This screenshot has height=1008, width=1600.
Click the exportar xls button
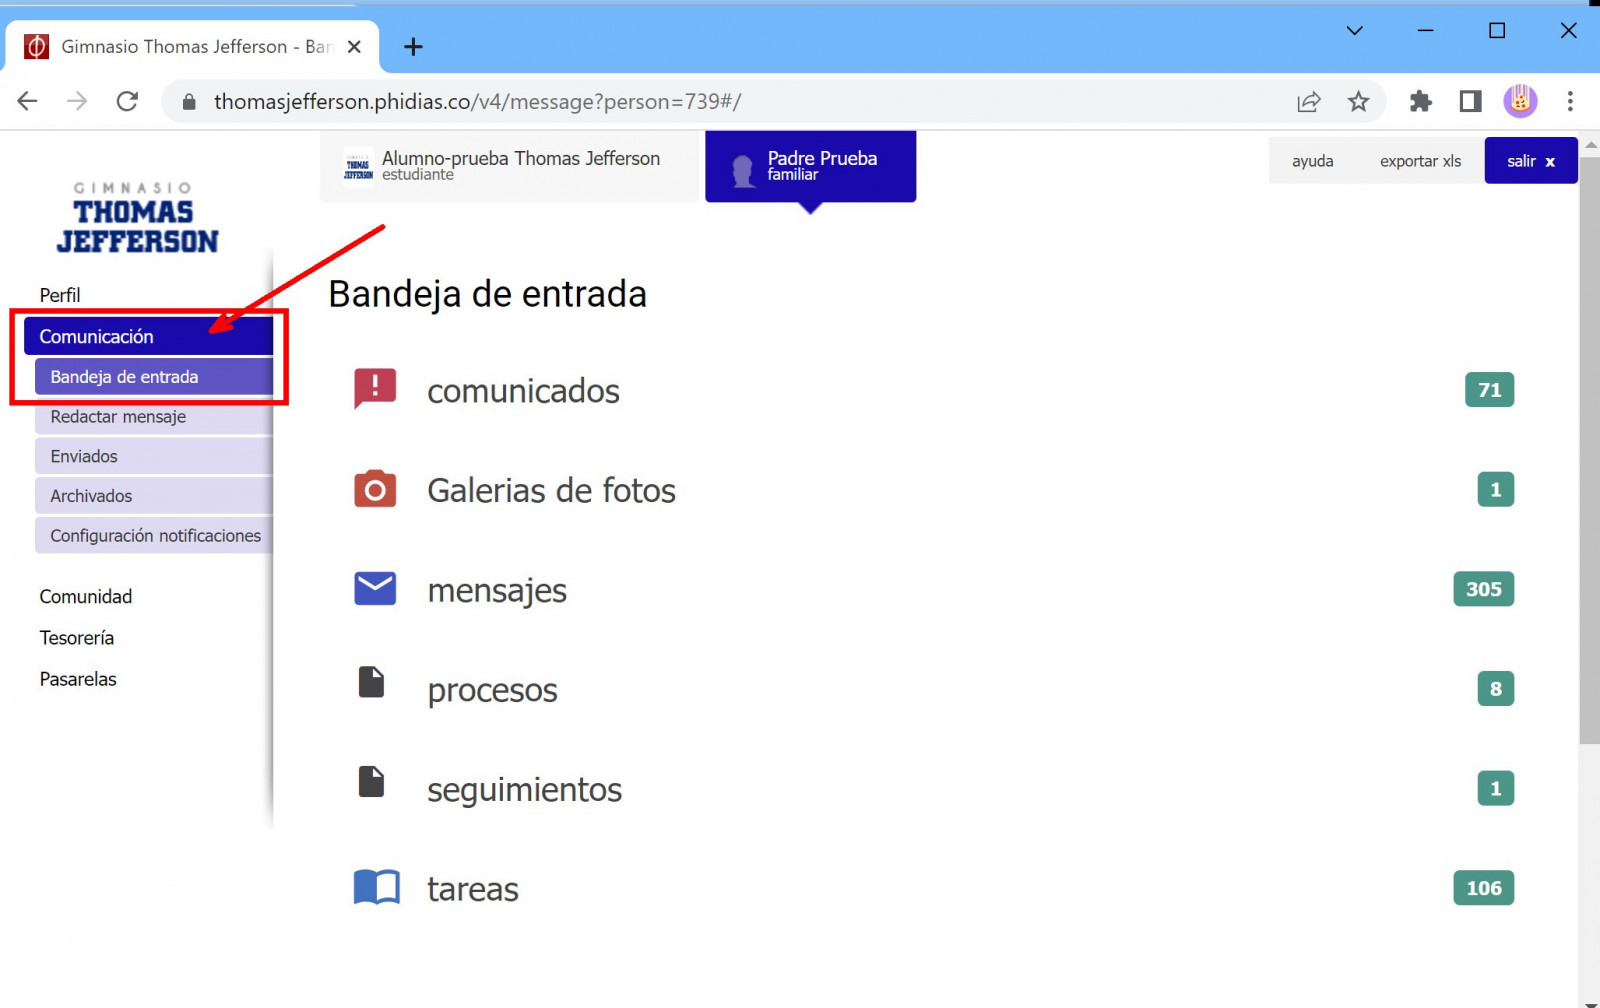pyautogui.click(x=1420, y=161)
